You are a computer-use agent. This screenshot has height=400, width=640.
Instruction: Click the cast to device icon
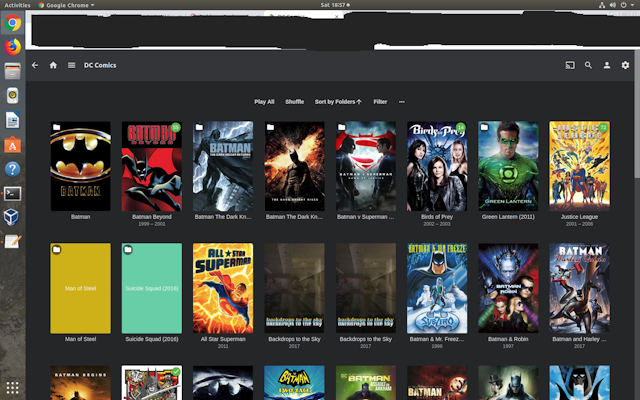pyautogui.click(x=570, y=65)
